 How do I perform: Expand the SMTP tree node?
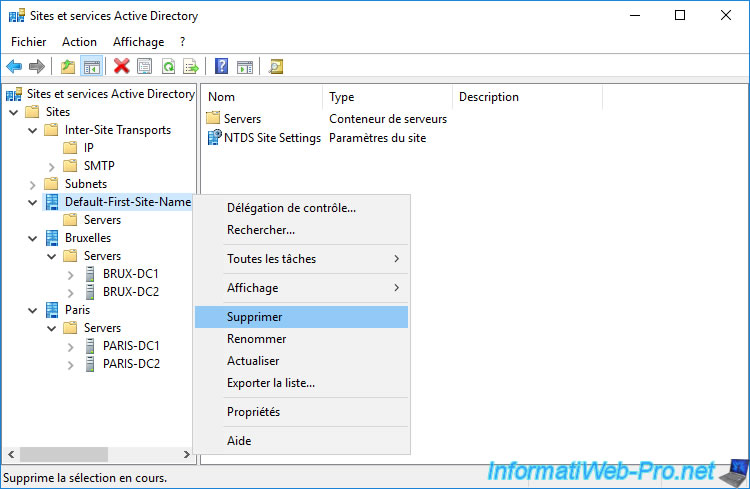click(x=52, y=166)
